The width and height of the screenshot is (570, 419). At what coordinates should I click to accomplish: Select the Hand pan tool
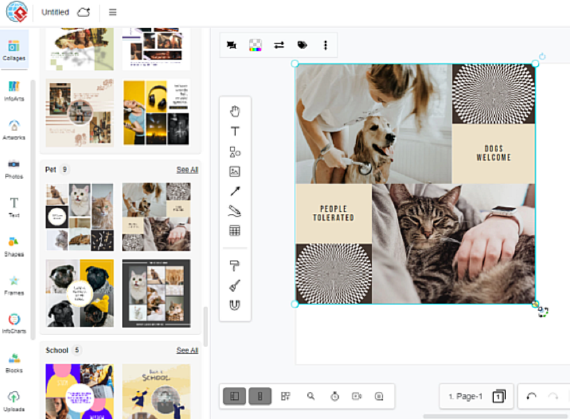[x=235, y=111]
